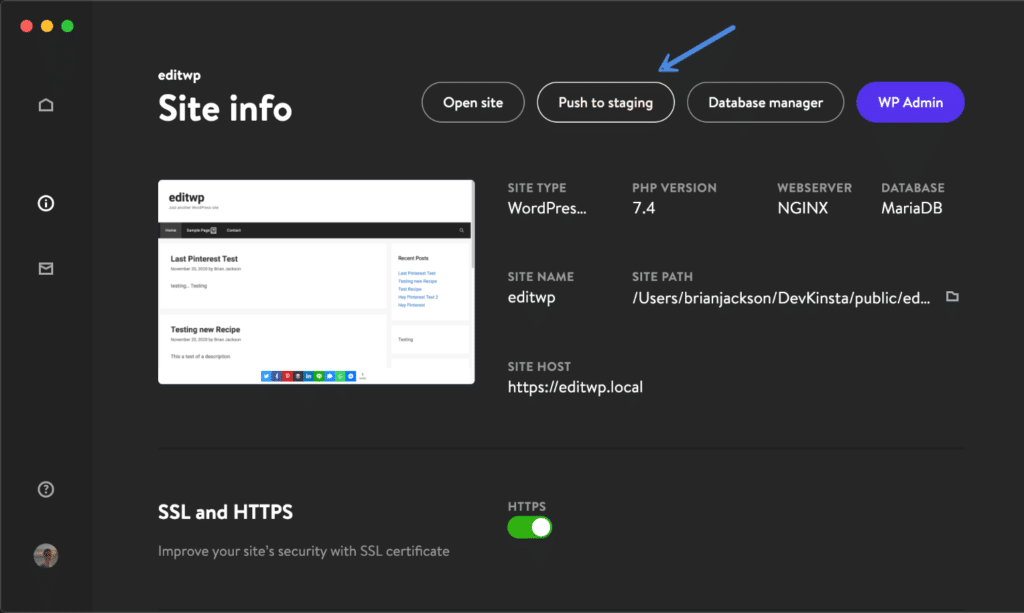1024x613 pixels.
Task: Open the Database manager
Action: (765, 102)
